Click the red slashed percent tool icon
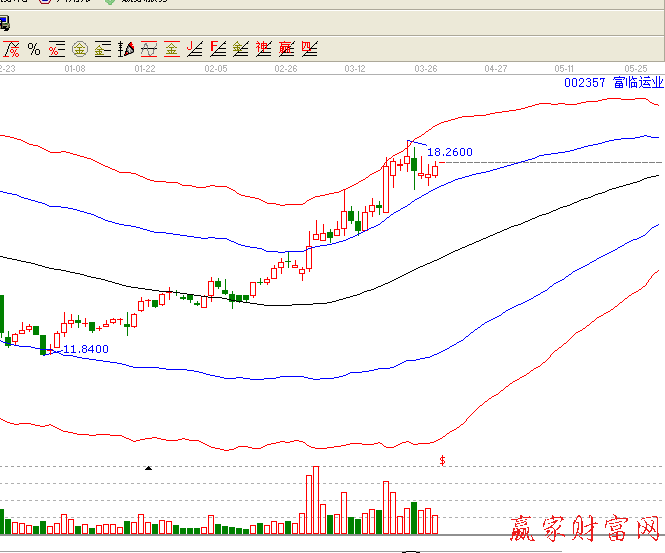 tap(11, 48)
